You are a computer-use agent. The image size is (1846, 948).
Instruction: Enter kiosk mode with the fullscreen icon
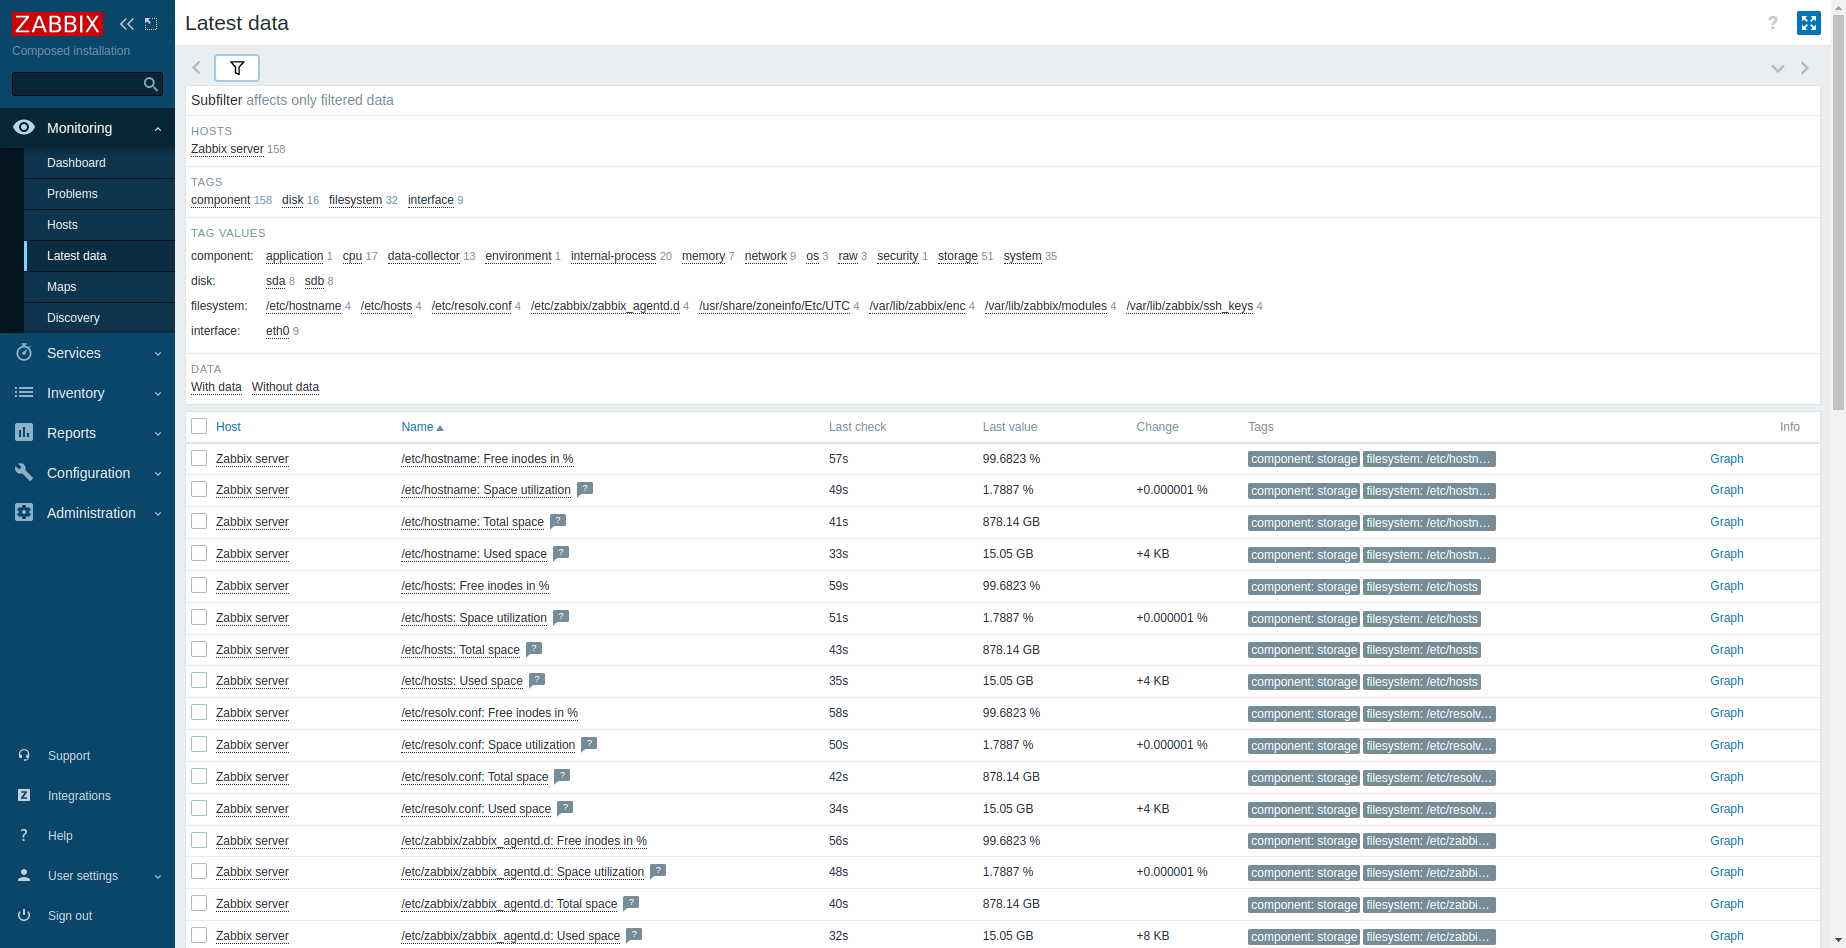pyautogui.click(x=1809, y=23)
